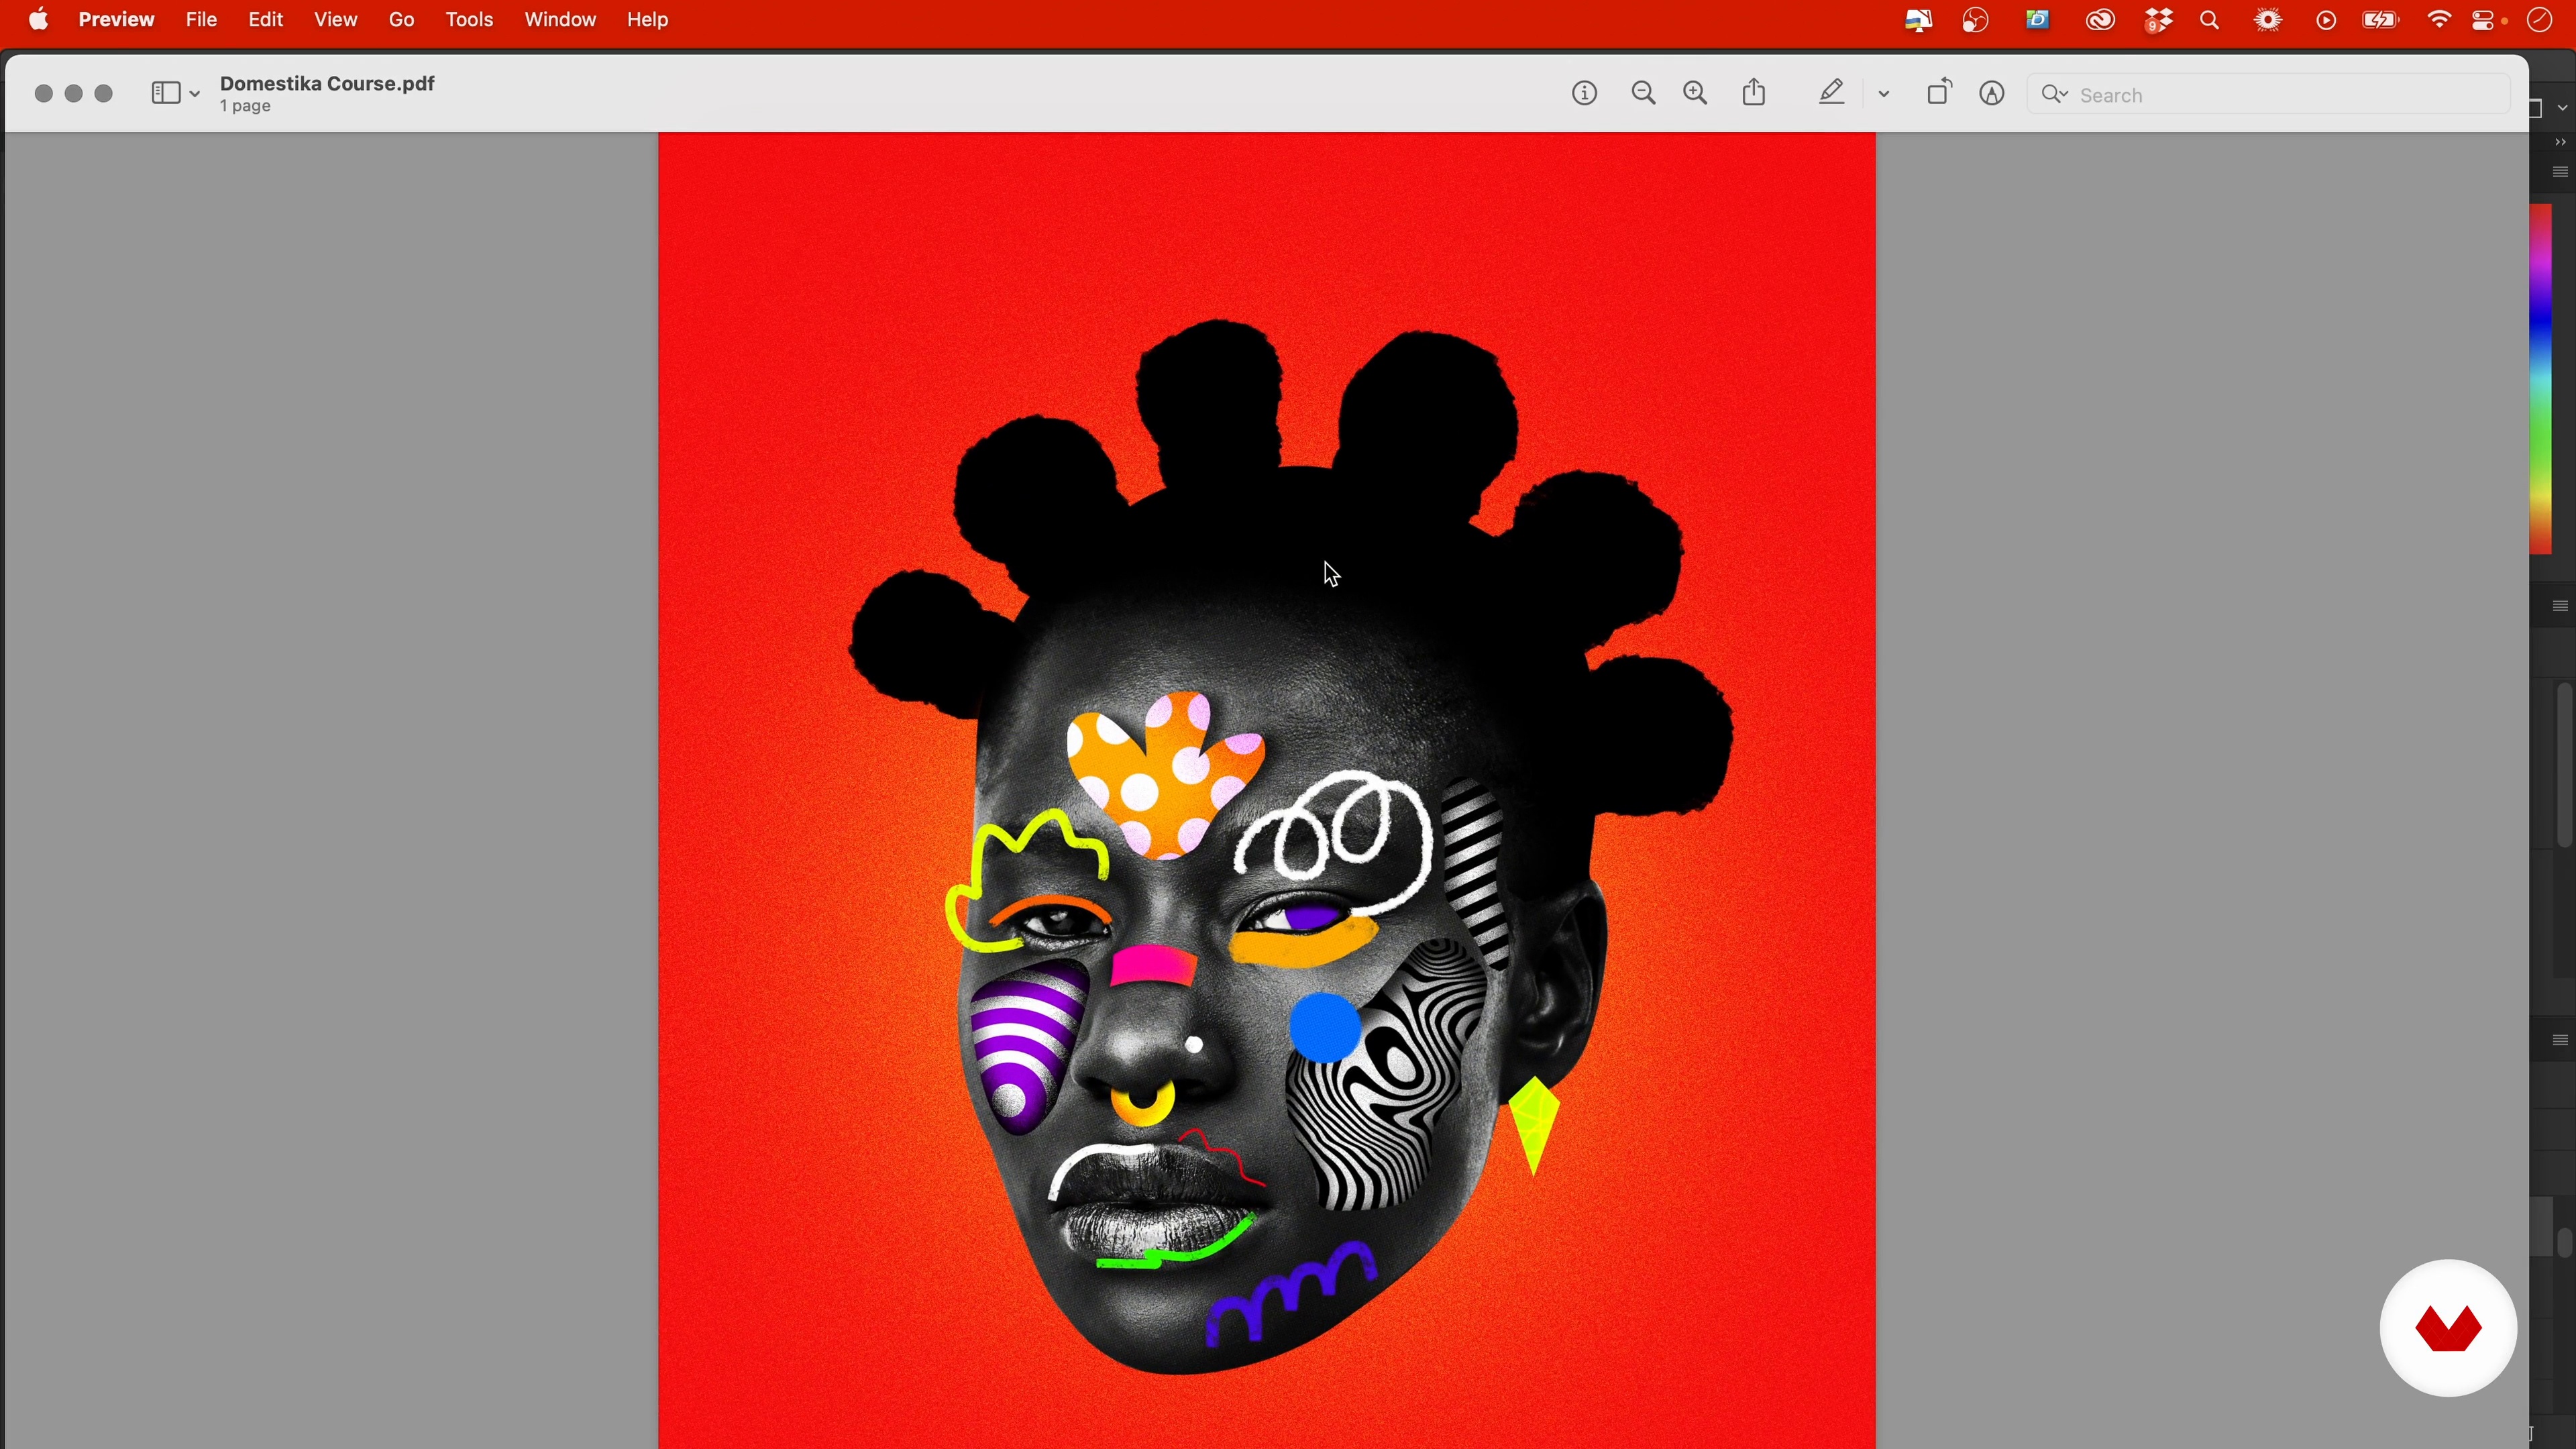Open the background window dropdown chevron
Viewport: 2576px width, 1449px height.
(2563, 108)
